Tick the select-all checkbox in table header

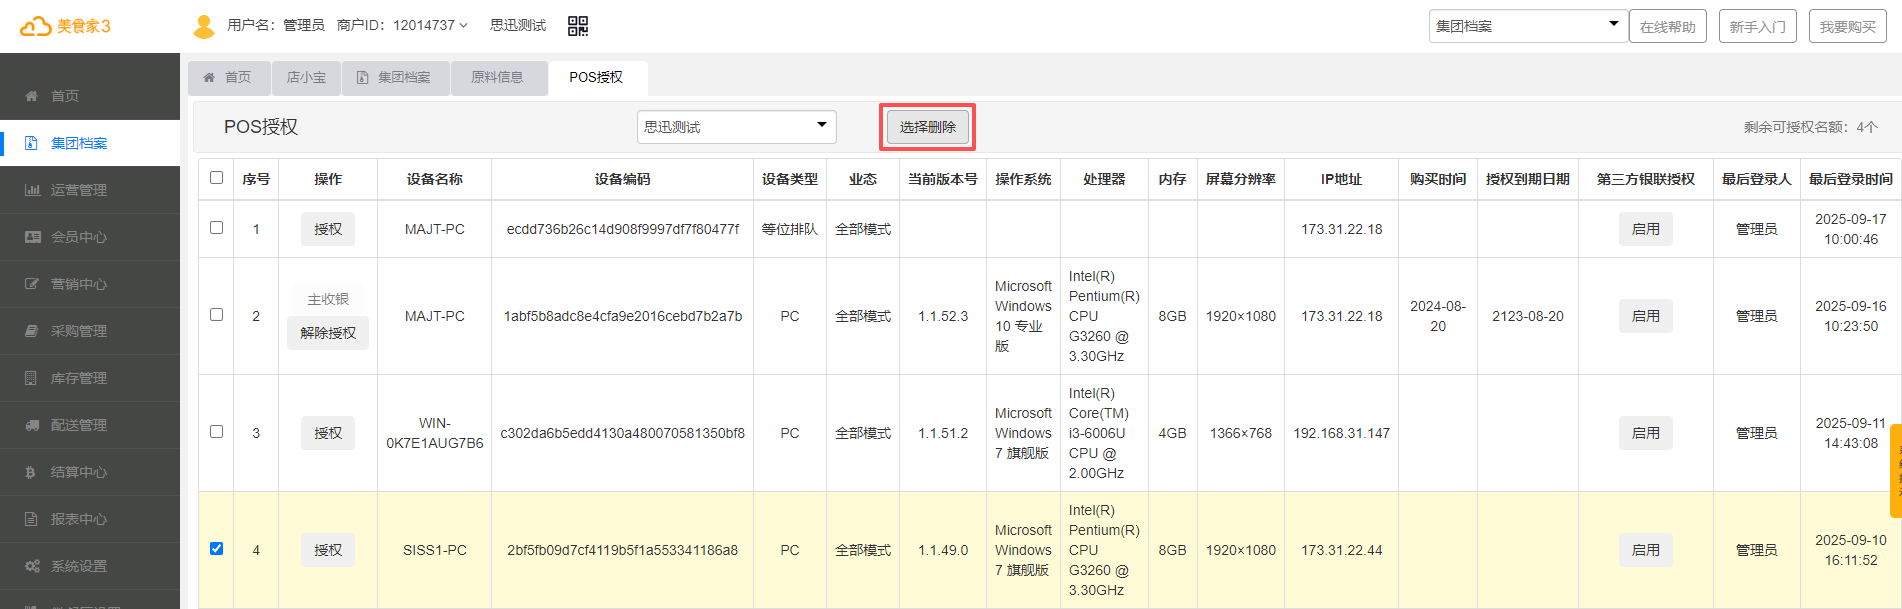(216, 178)
